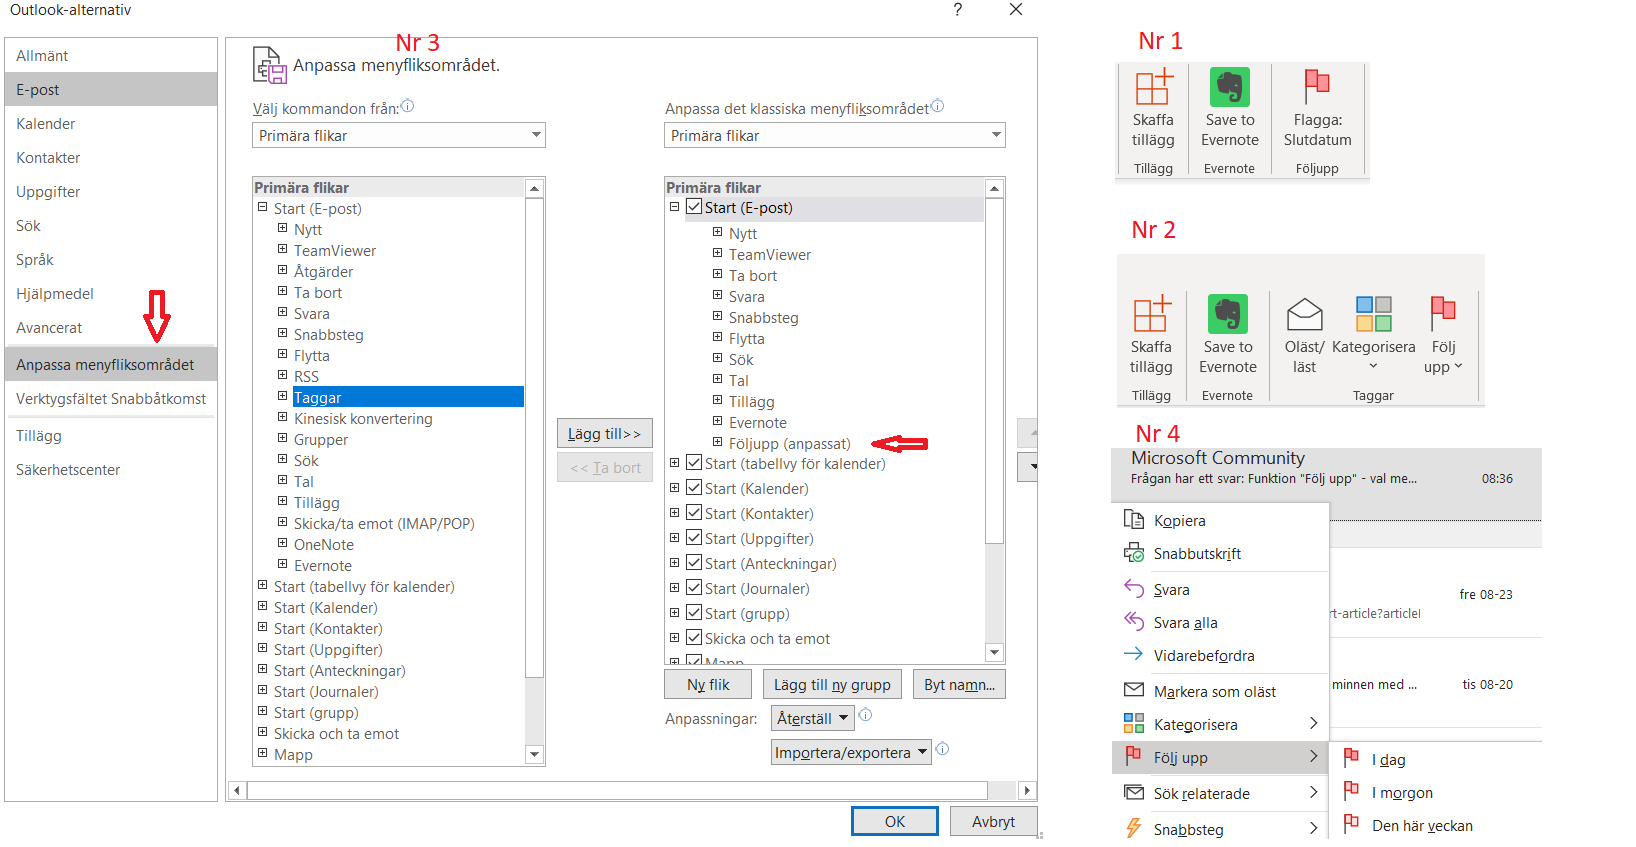Select Kinesisk konvertering in left list
The image size is (1636, 847).
click(363, 418)
